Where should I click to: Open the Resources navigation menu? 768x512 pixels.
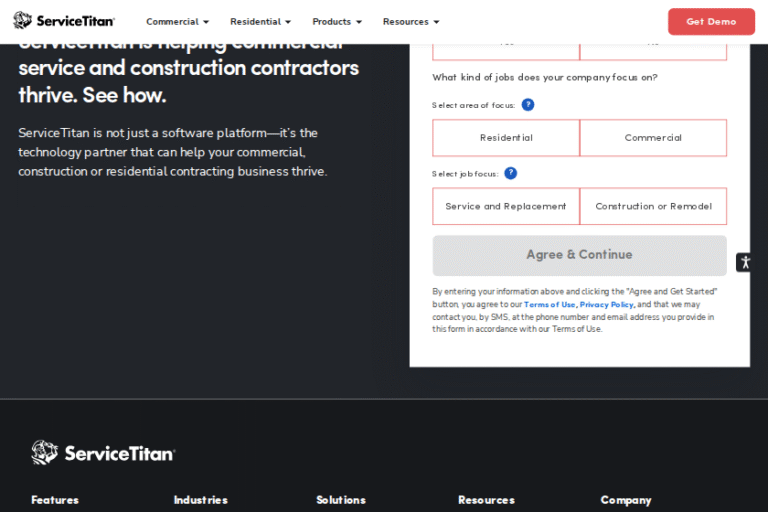[x=410, y=22]
